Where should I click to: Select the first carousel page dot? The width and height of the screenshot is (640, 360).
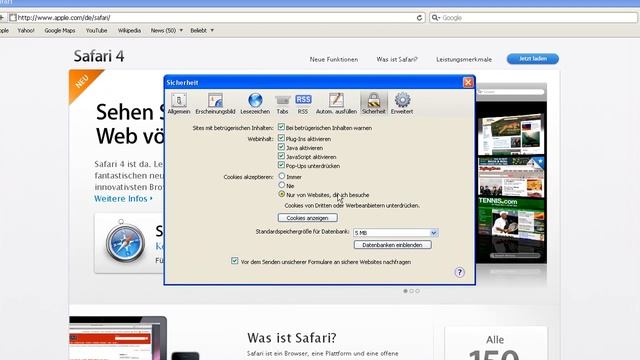pyautogui.click(x=405, y=291)
